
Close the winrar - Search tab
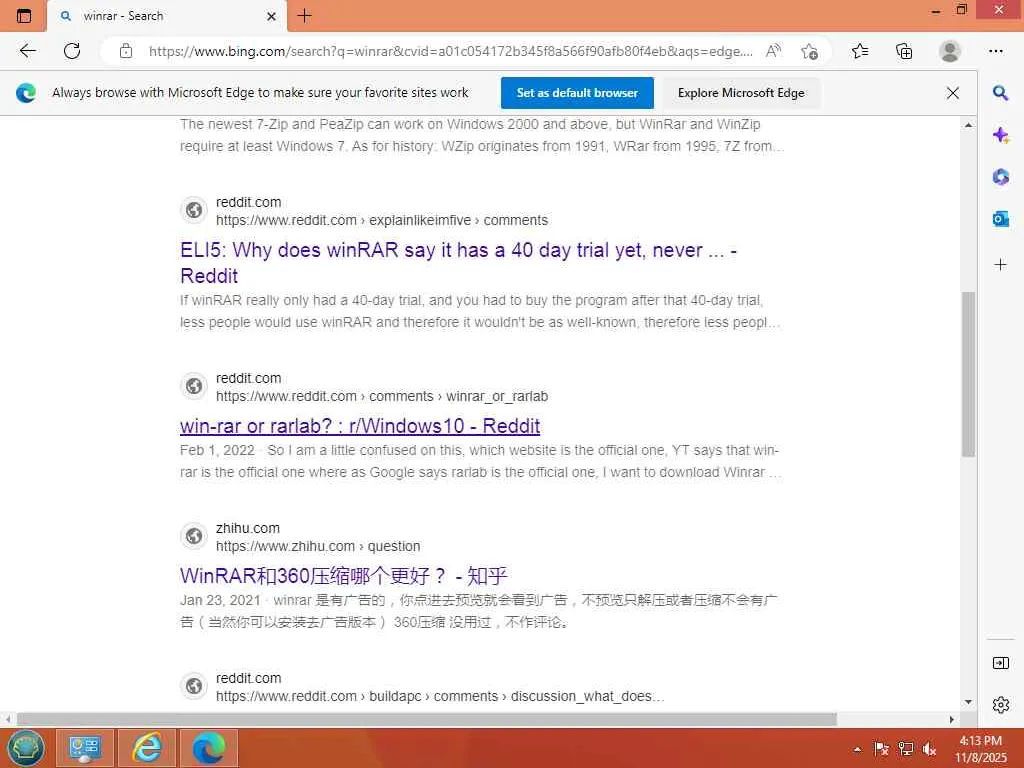[x=272, y=16]
